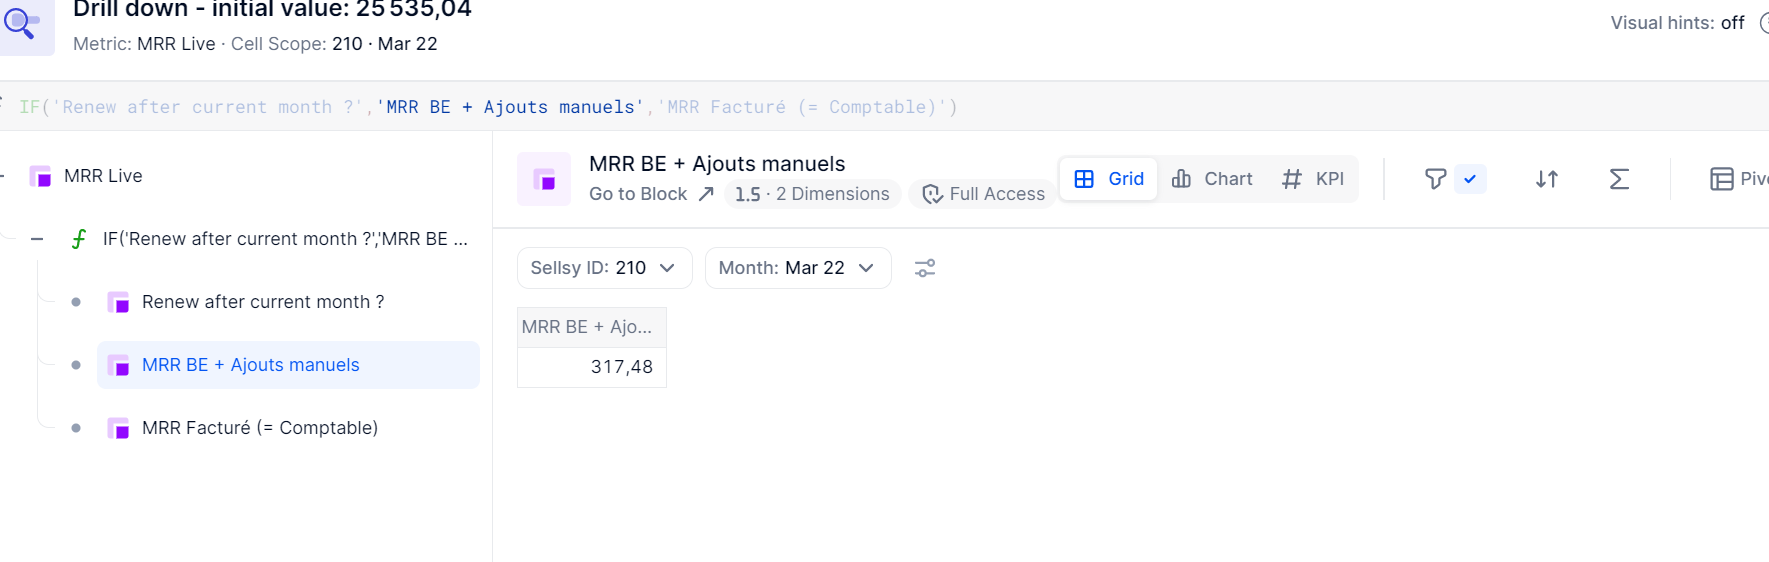Toggle the filter checkmark box
The height and width of the screenshot is (562, 1769).
1470,179
